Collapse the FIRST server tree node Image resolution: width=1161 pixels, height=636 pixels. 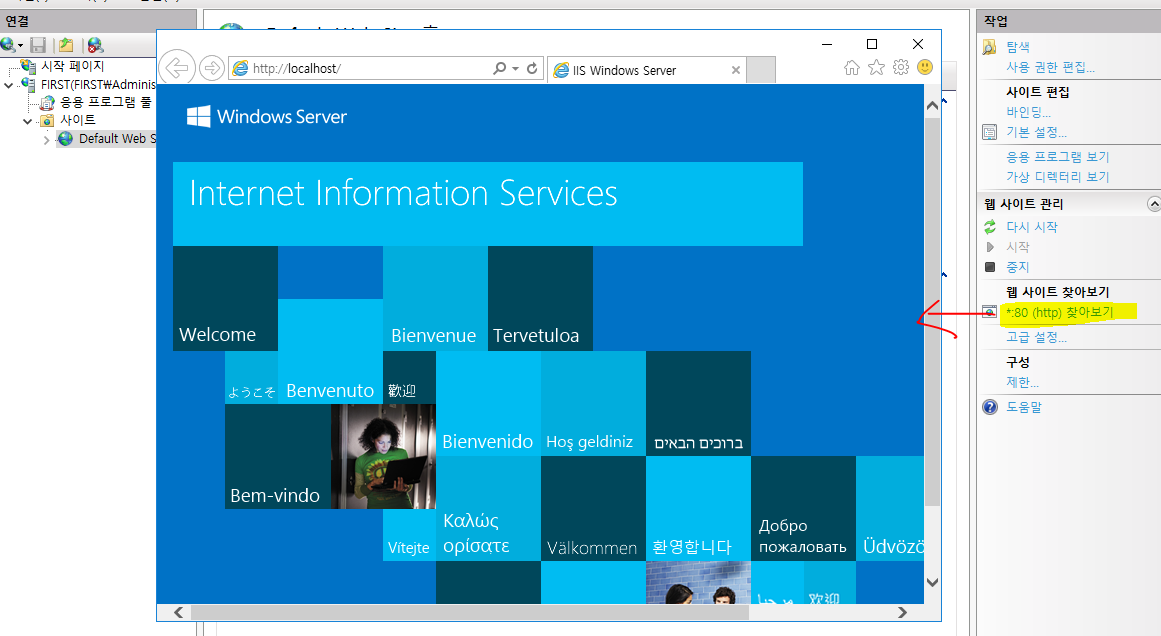pos(8,85)
